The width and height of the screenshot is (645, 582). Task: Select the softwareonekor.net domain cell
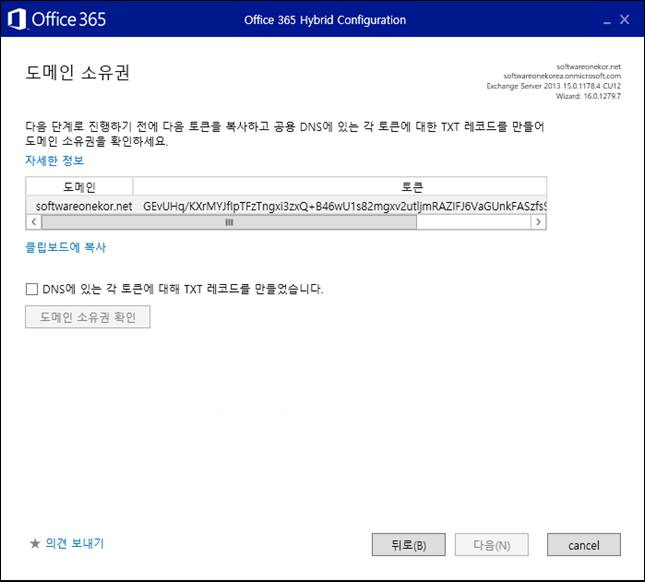(x=84, y=206)
